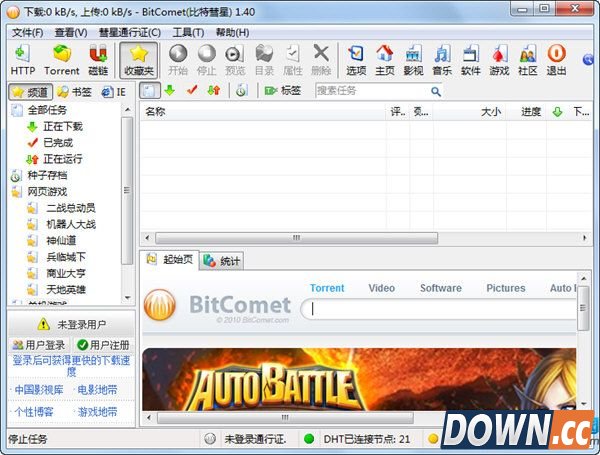The image size is (600, 455).
Task: Select Downloading (正在下载) in task tree
Action: [x=63, y=126]
